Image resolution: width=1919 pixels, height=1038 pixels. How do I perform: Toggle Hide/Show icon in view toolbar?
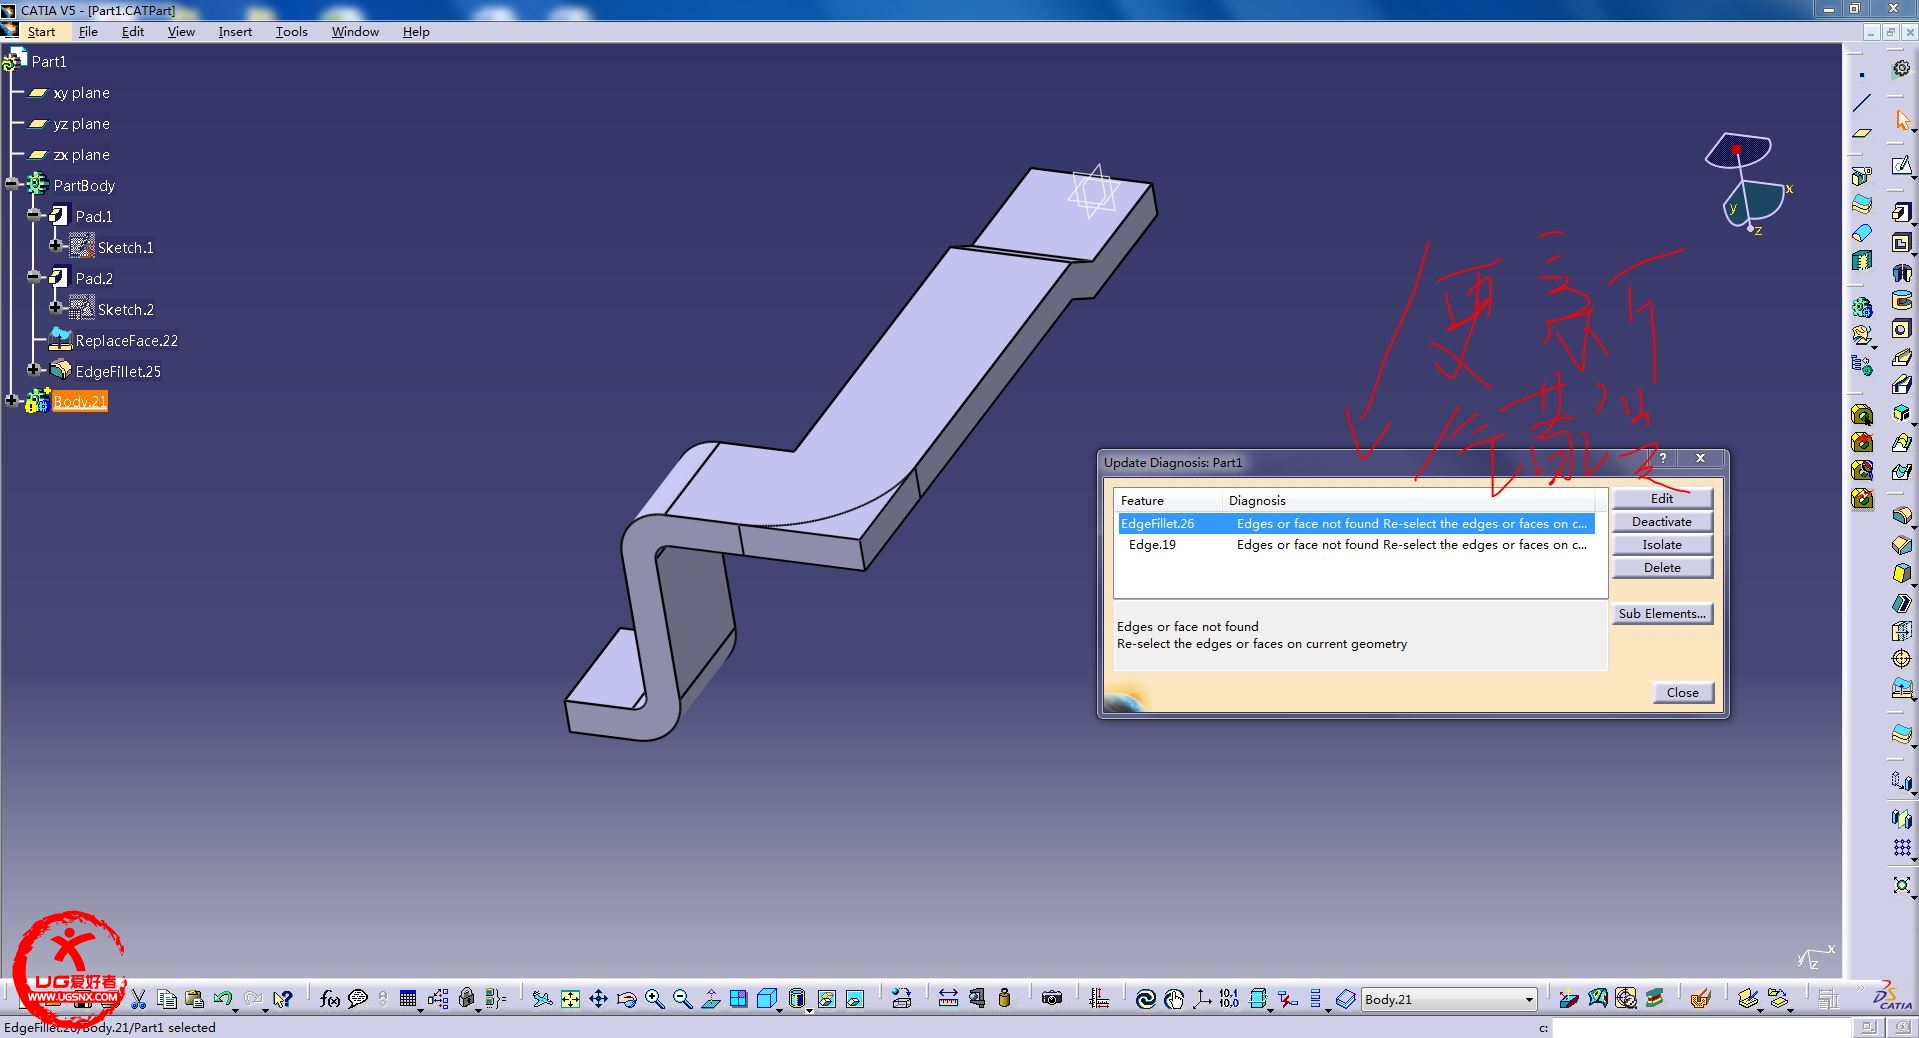tap(827, 999)
